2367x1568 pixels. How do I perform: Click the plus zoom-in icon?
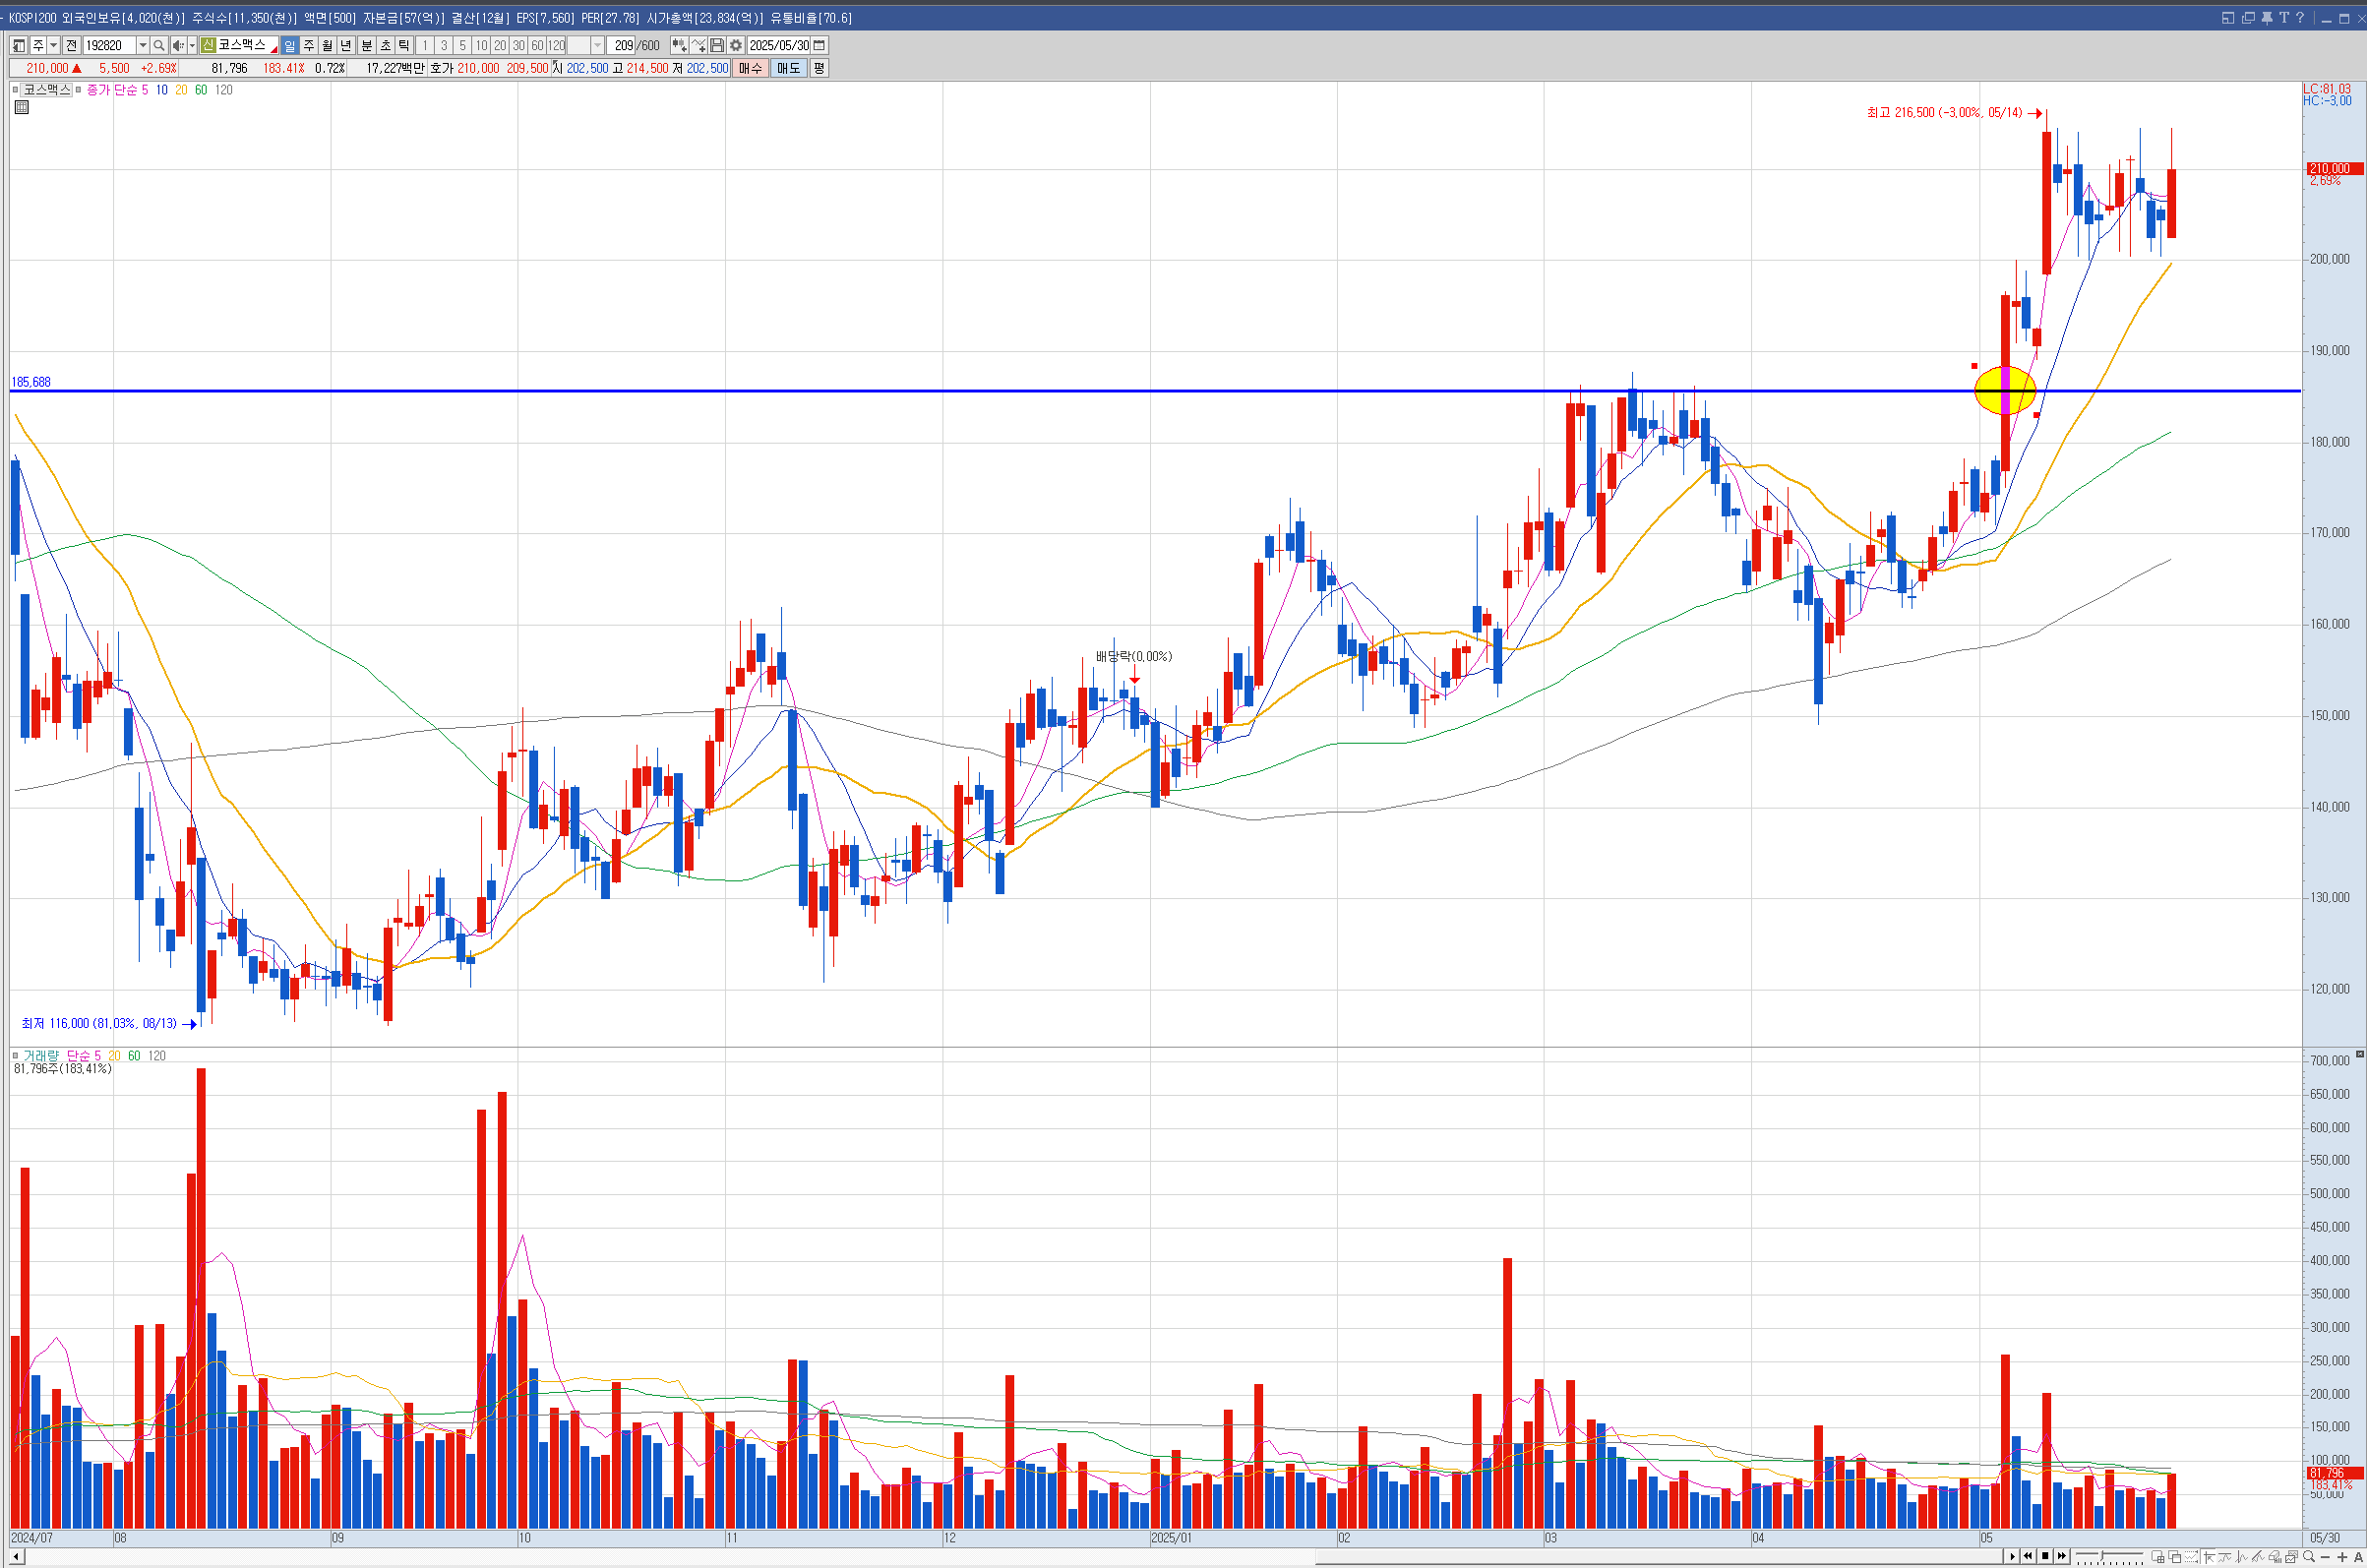coord(2342,1557)
